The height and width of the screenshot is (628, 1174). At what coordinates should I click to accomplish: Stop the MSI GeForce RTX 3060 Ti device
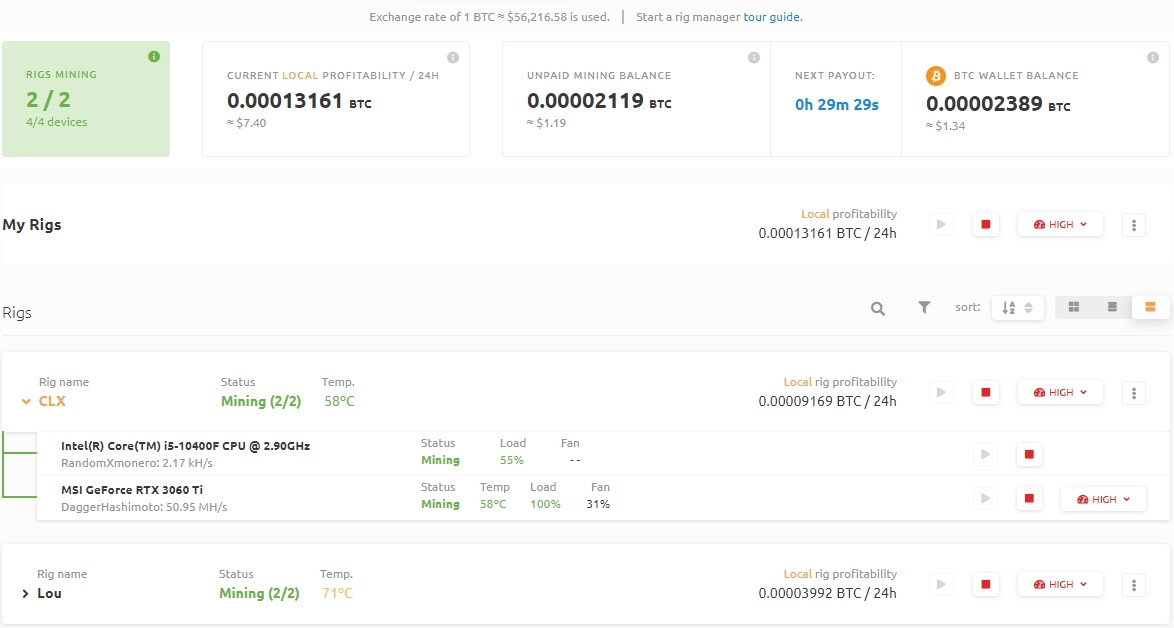1029,499
